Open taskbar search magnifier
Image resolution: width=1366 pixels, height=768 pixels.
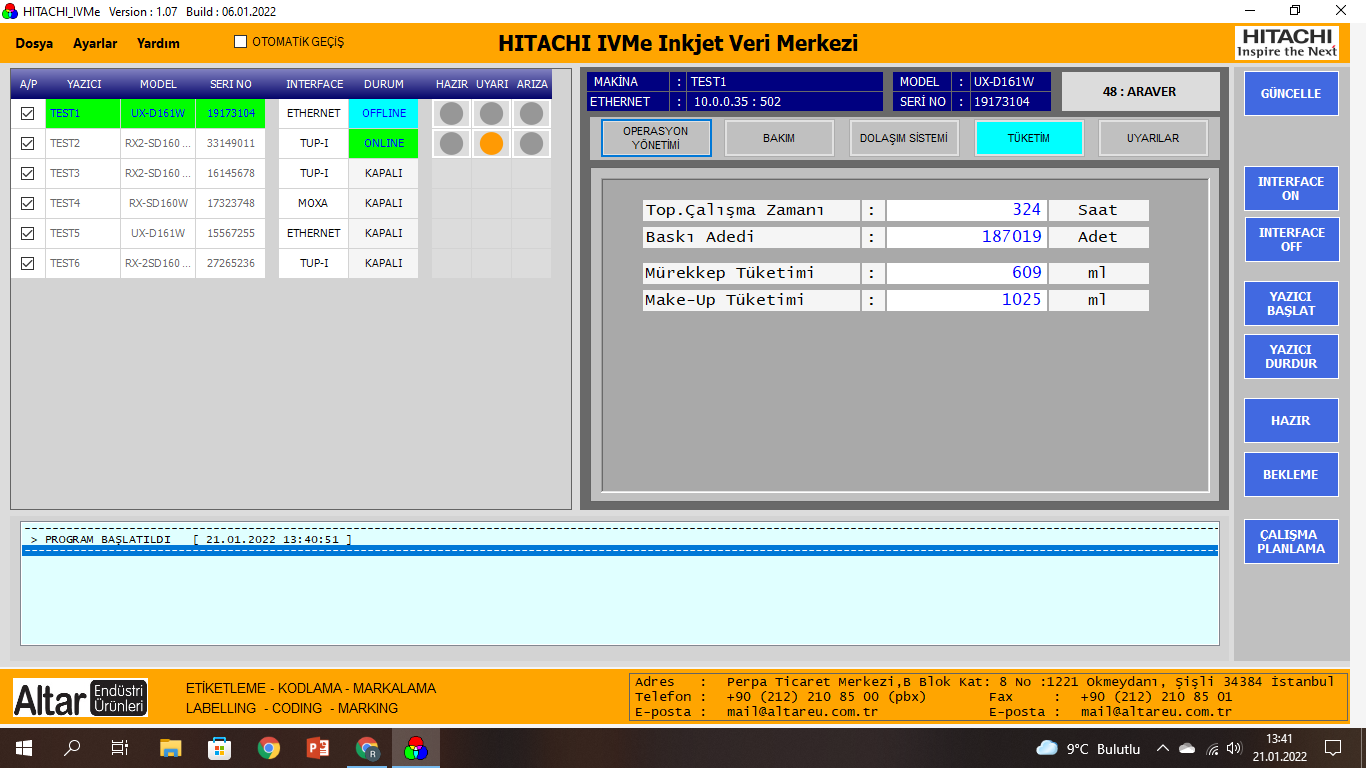click(72, 748)
